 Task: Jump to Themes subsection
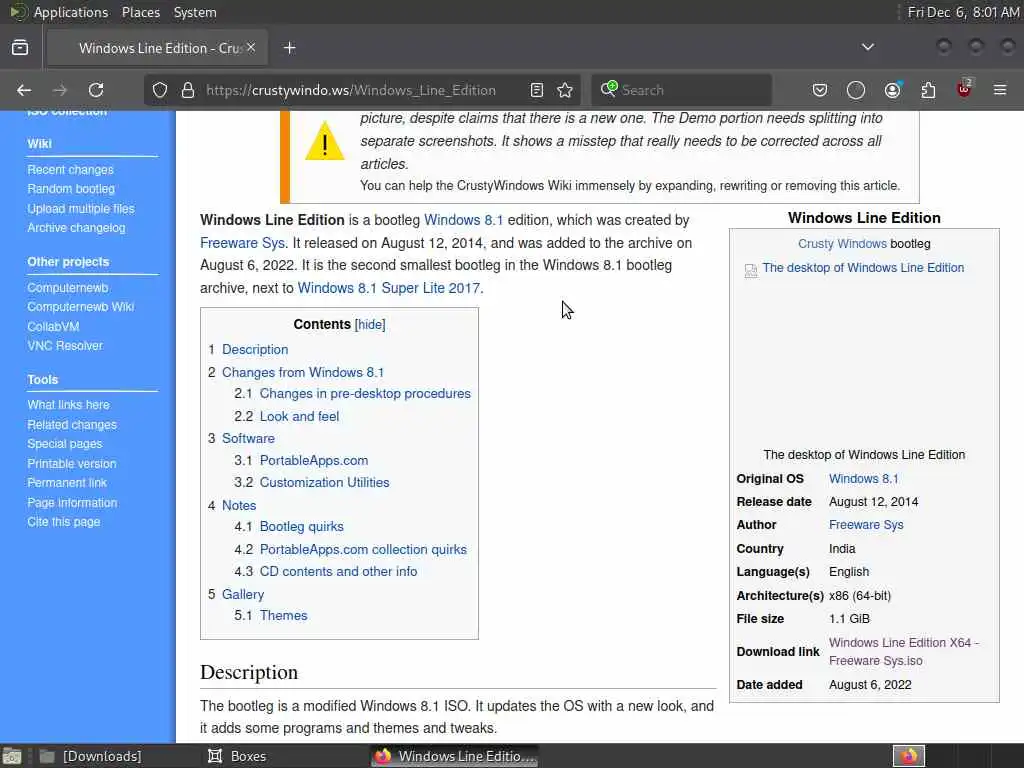tap(283, 616)
